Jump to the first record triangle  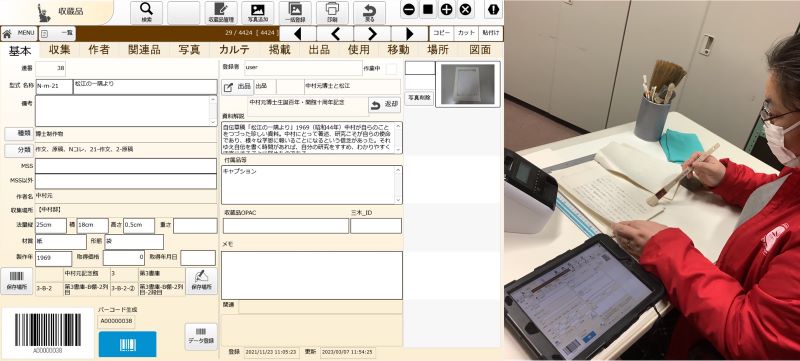(x=298, y=34)
